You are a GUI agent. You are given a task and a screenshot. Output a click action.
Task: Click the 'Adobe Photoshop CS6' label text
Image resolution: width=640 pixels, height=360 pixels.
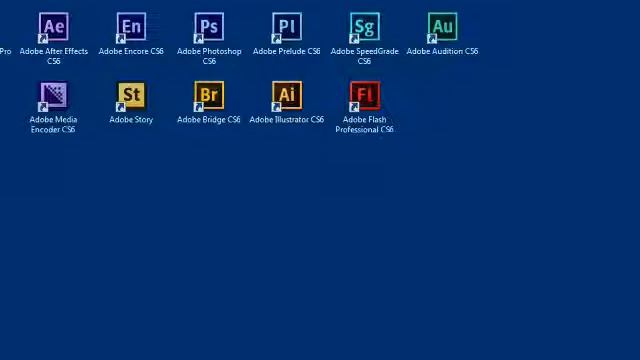[209, 56]
